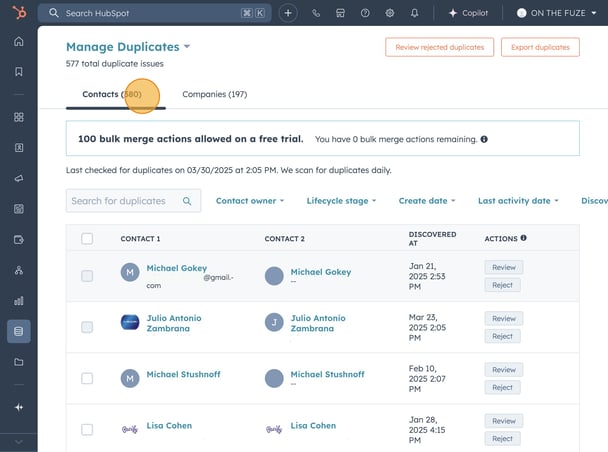Go to Home in left sidebar

tap(19, 41)
